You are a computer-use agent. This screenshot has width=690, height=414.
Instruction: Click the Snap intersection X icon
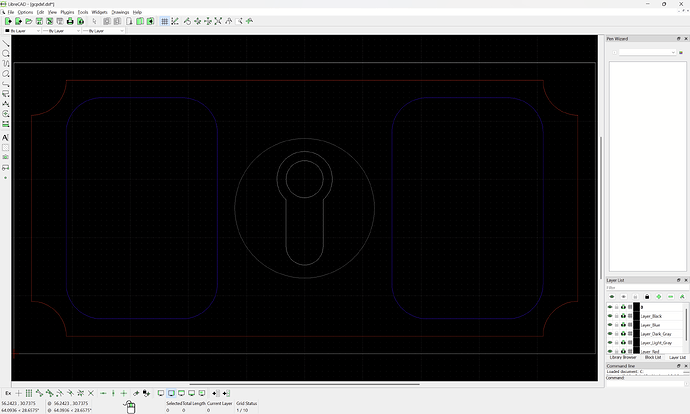coord(91,393)
